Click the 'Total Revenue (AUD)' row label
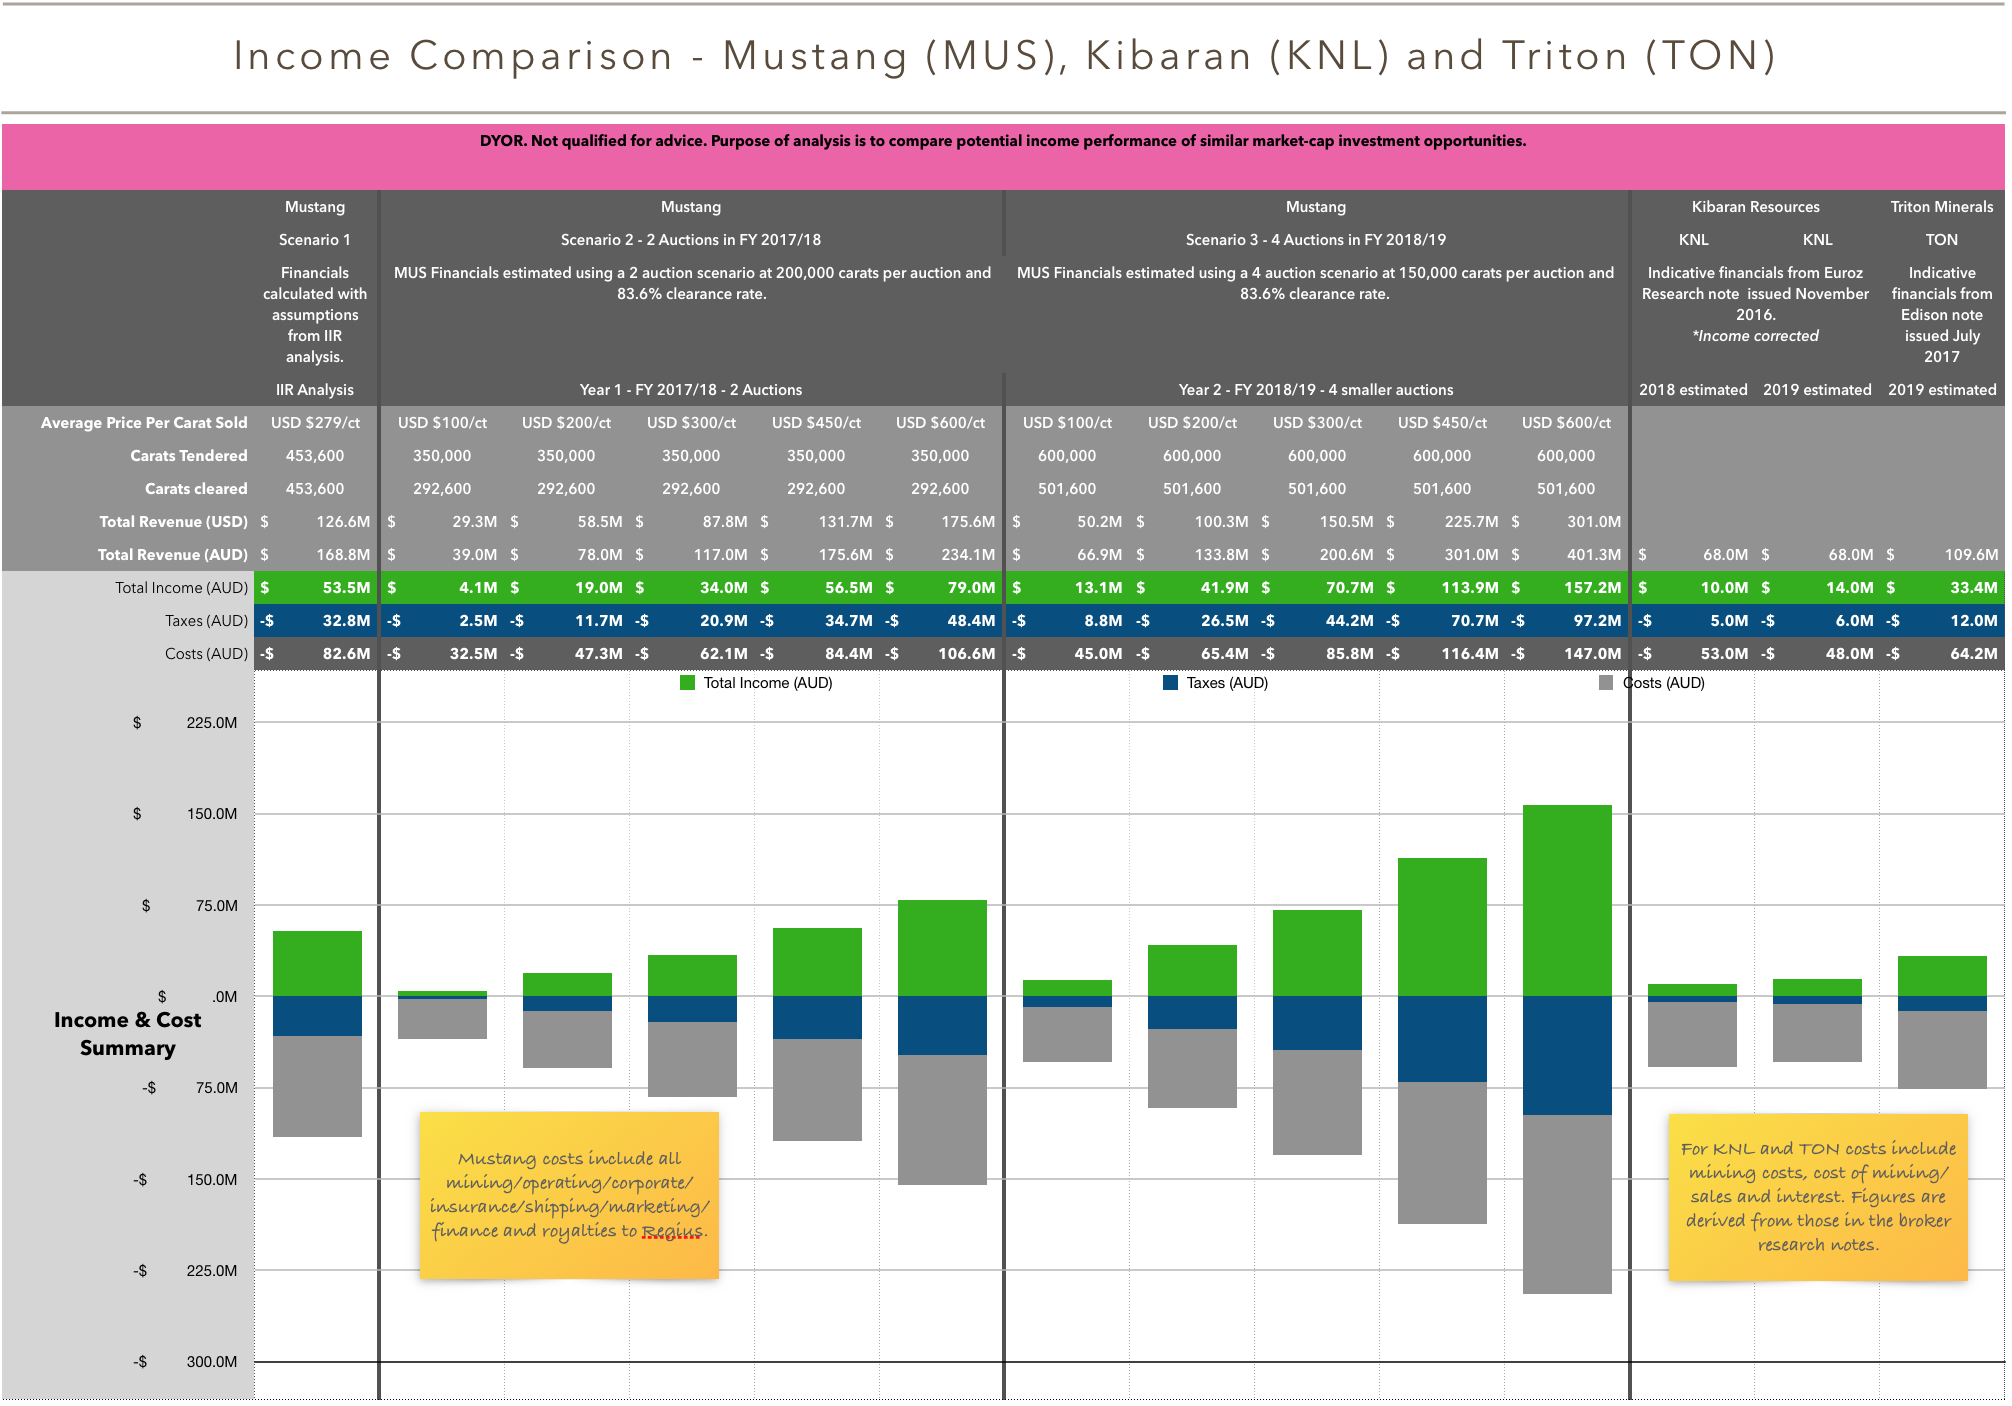This screenshot has width=2012, height=1406. click(x=172, y=555)
